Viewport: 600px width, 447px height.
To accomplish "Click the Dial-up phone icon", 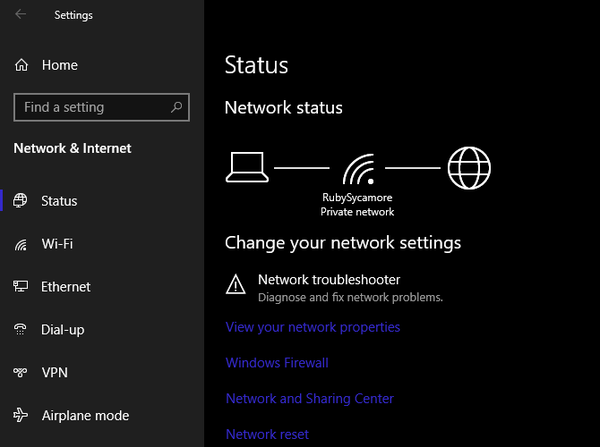I will coord(21,330).
